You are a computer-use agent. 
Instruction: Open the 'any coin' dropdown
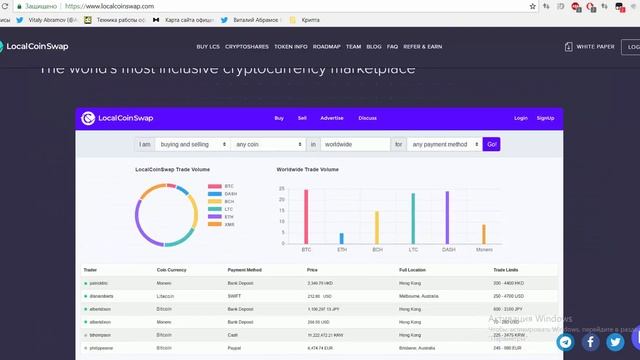tap(268, 144)
